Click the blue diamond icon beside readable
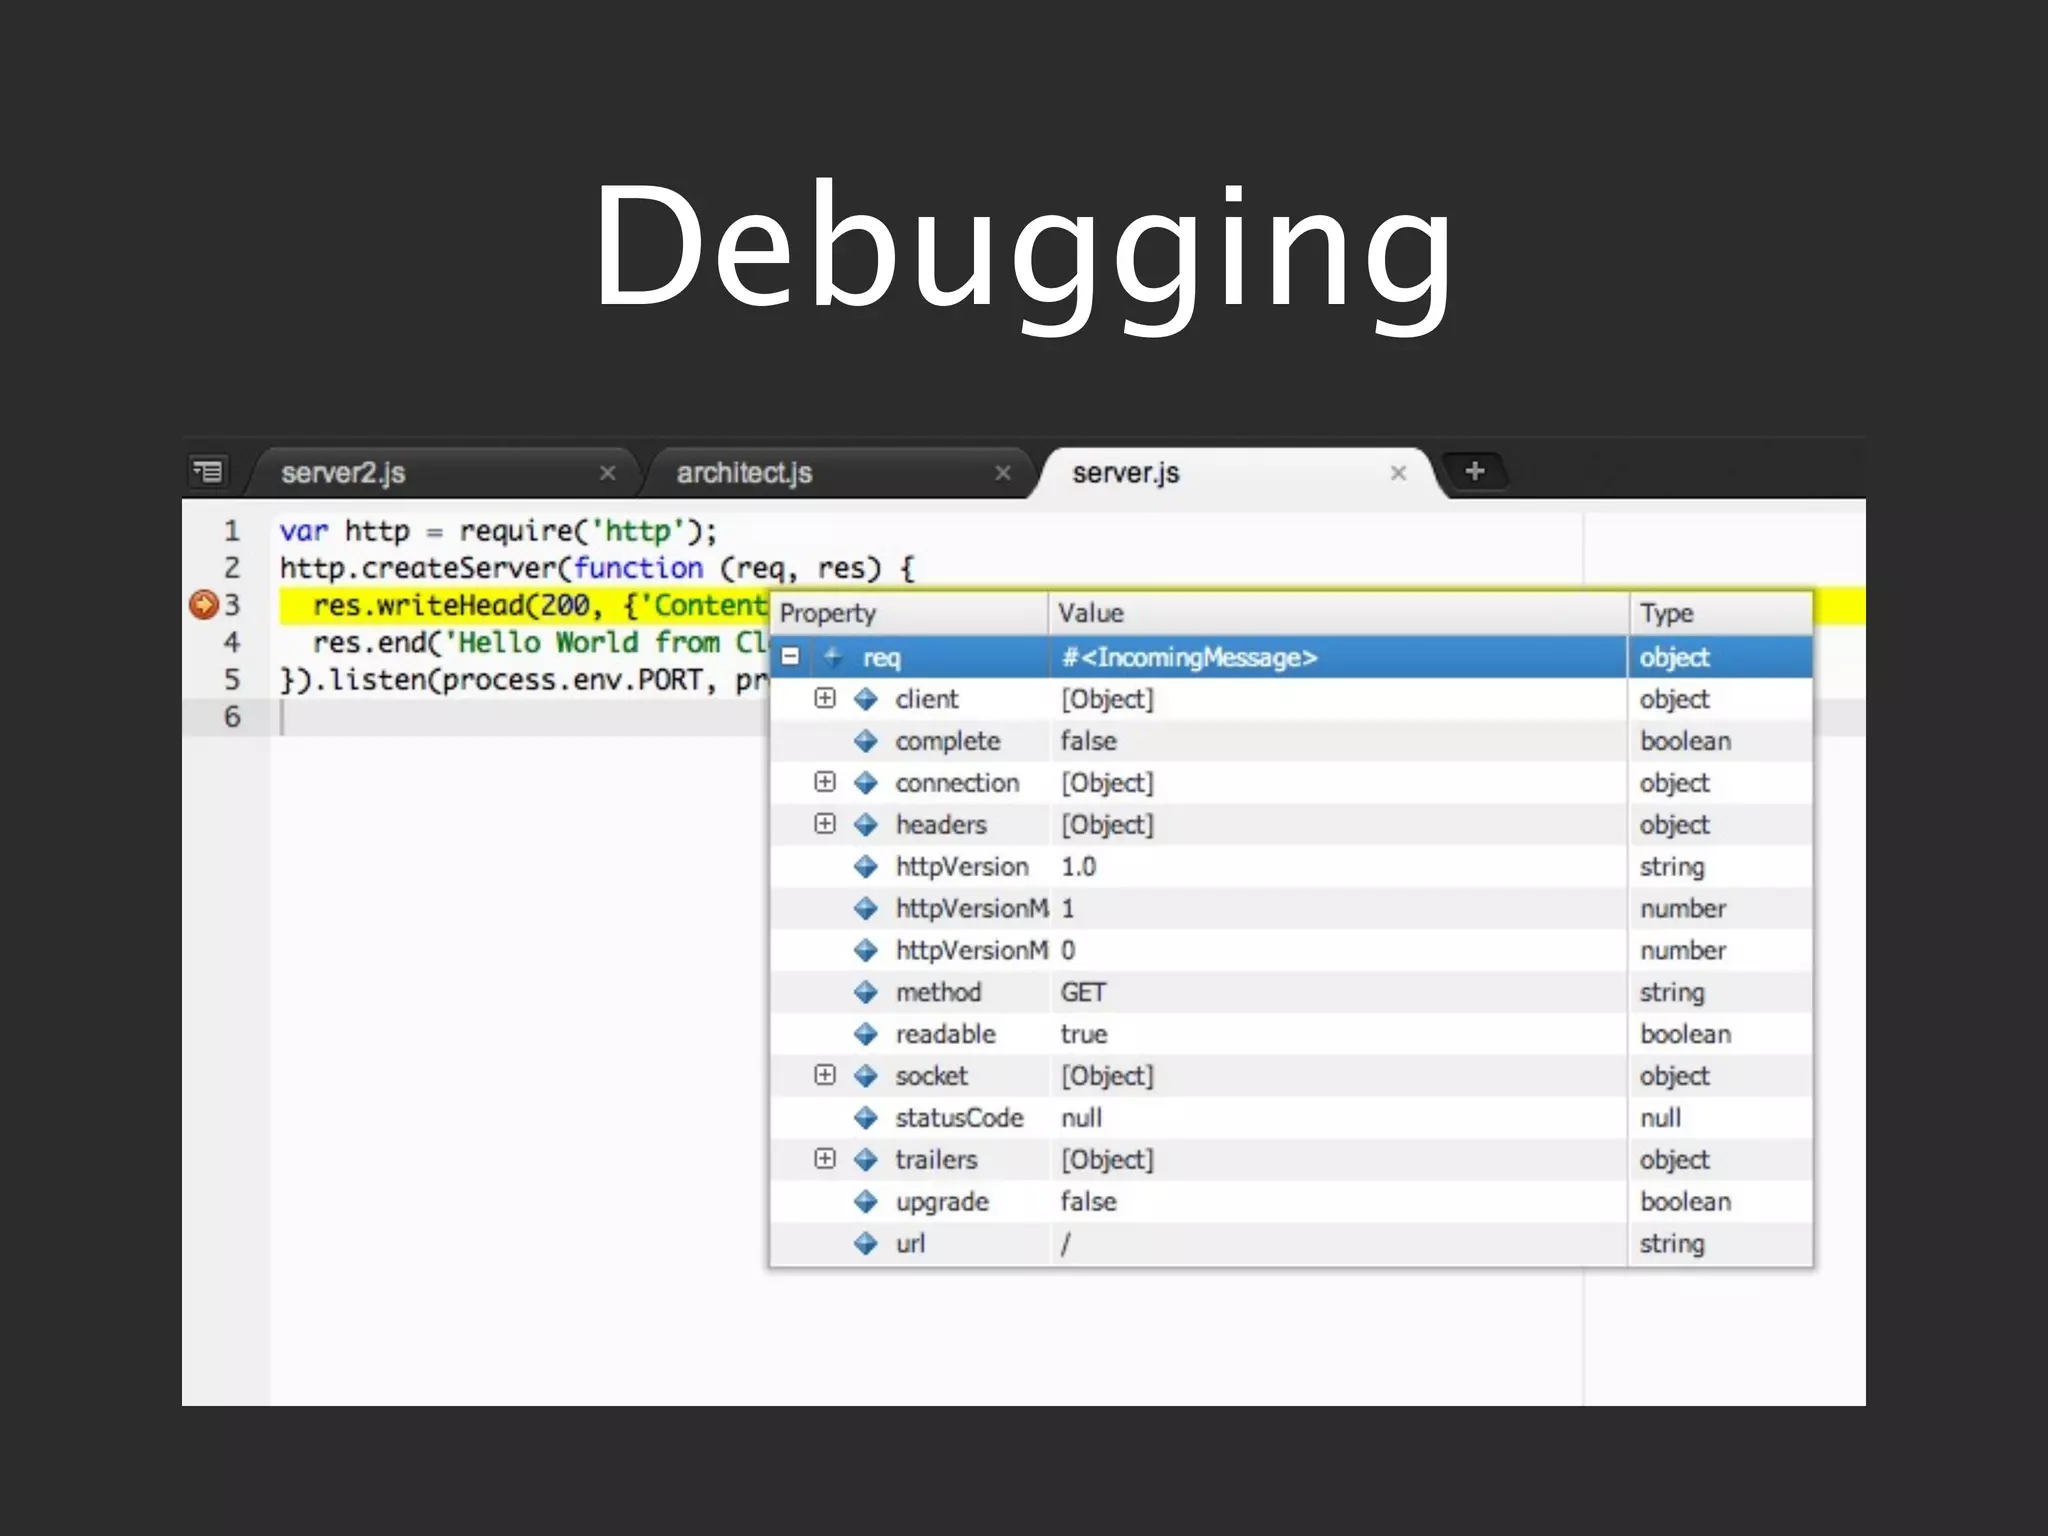Image resolution: width=2048 pixels, height=1536 pixels. pyautogui.click(x=866, y=1034)
